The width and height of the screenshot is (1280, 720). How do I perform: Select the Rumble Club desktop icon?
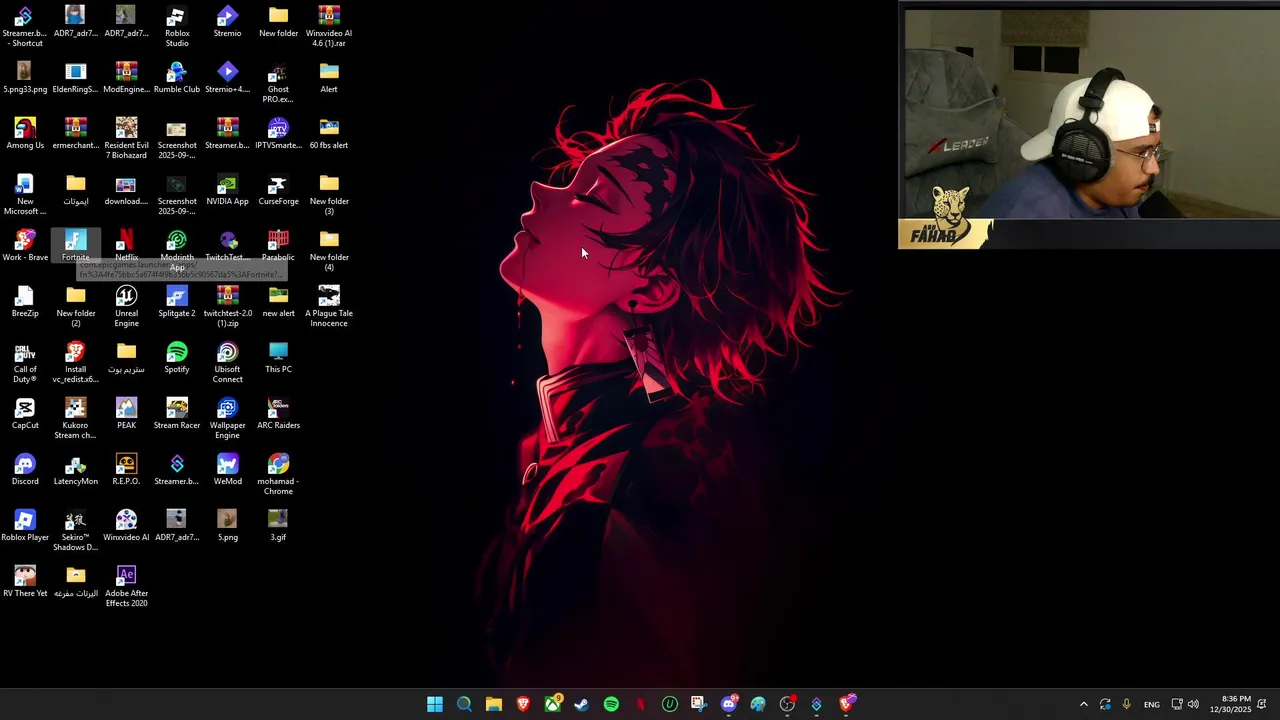(177, 78)
